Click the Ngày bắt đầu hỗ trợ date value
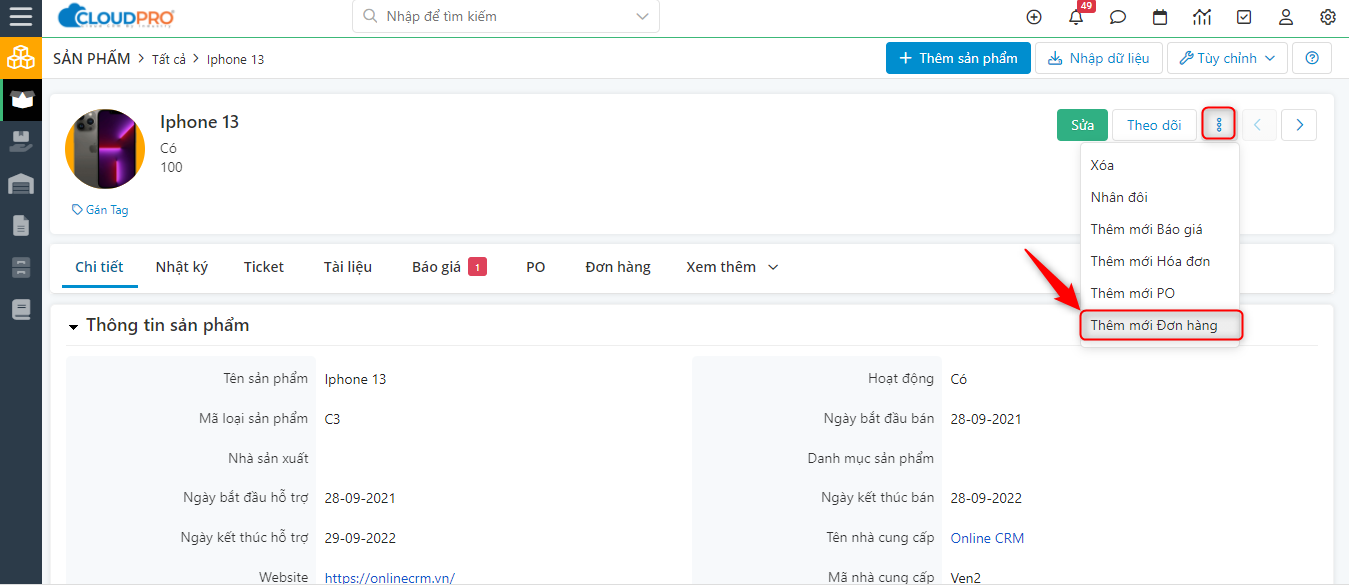1349x585 pixels. click(360, 498)
